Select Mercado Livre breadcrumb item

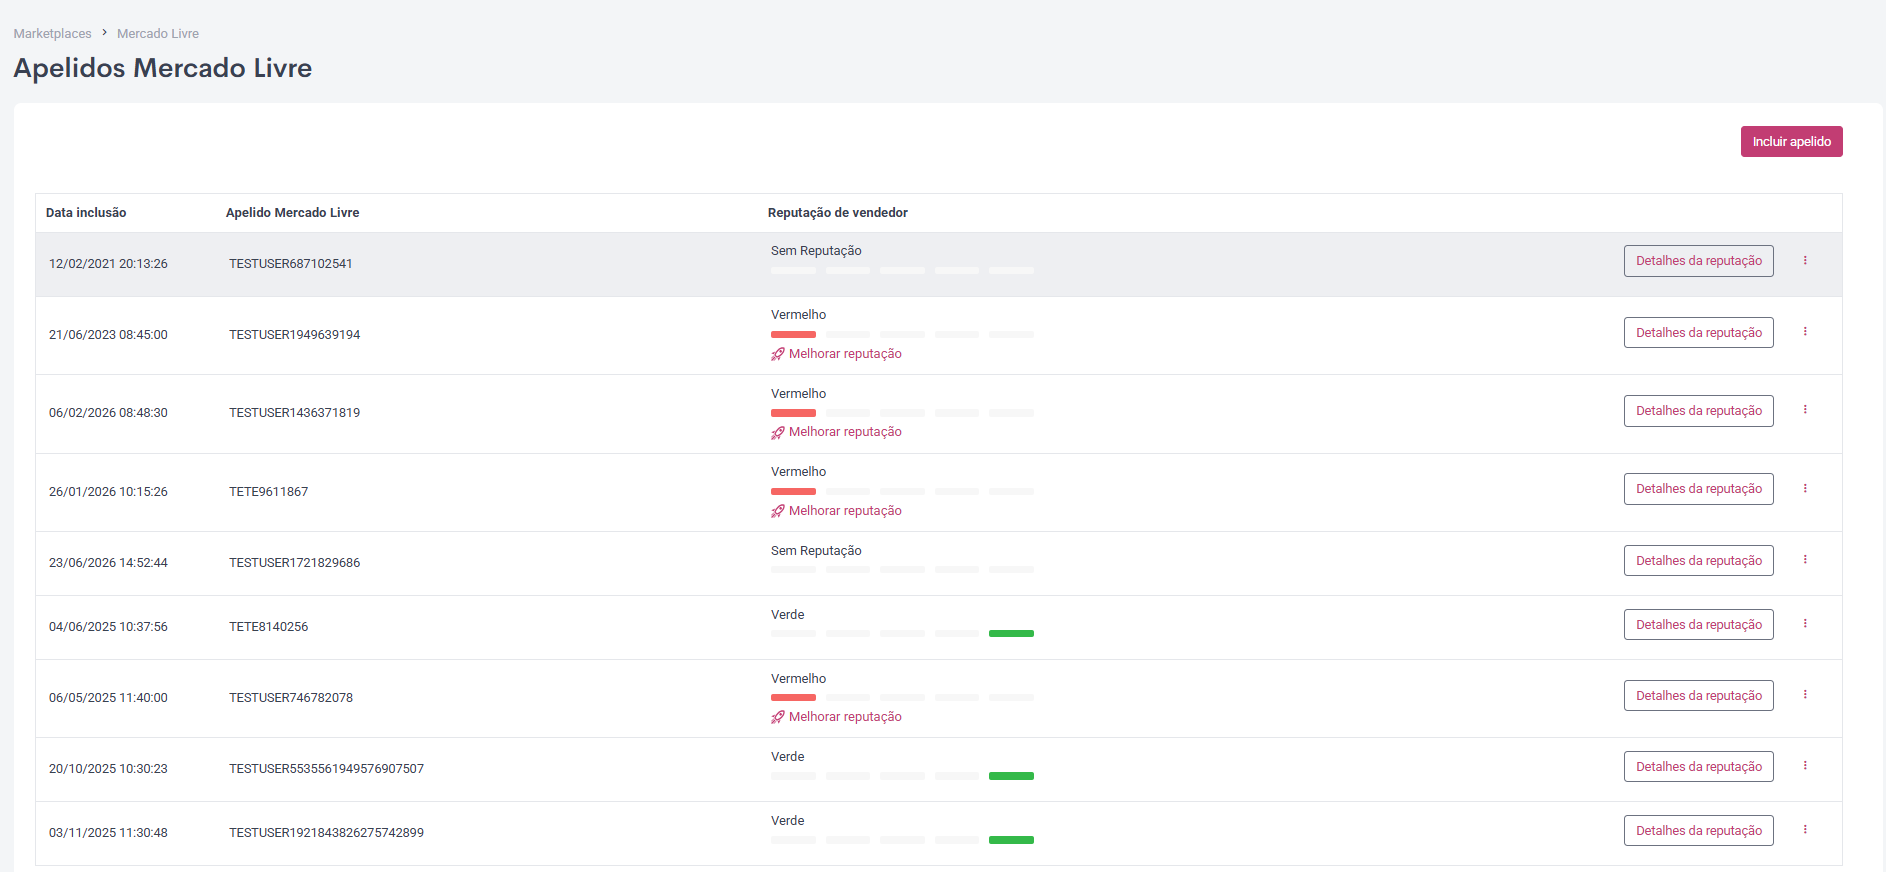158,34
